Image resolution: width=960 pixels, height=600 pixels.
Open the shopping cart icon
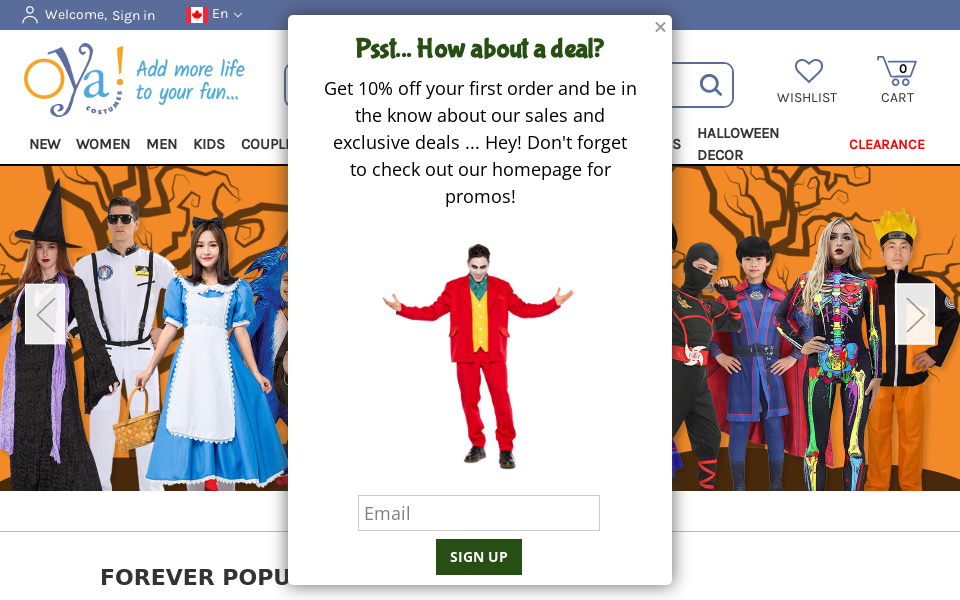click(897, 71)
